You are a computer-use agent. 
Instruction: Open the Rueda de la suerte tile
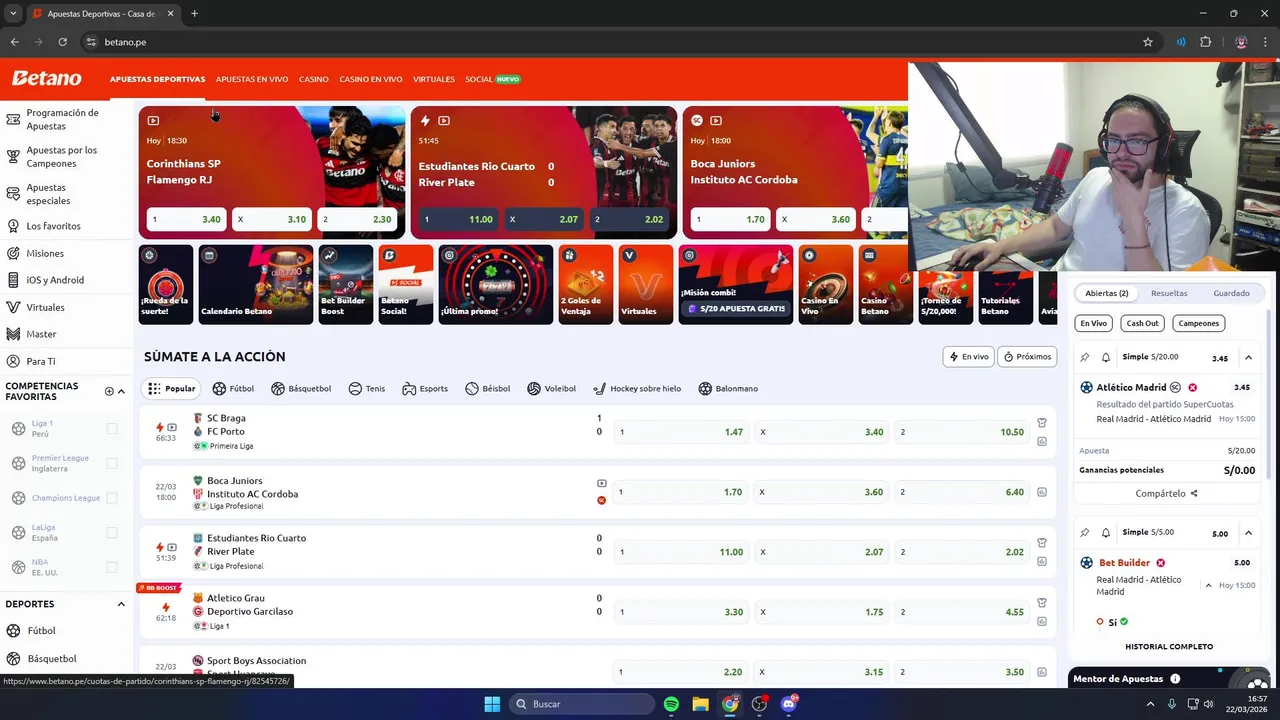[x=166, y=284]
